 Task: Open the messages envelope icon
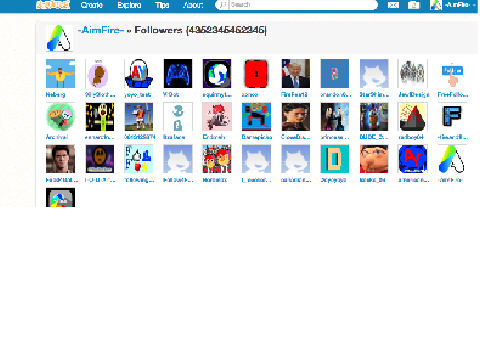(x=393, y=5)
